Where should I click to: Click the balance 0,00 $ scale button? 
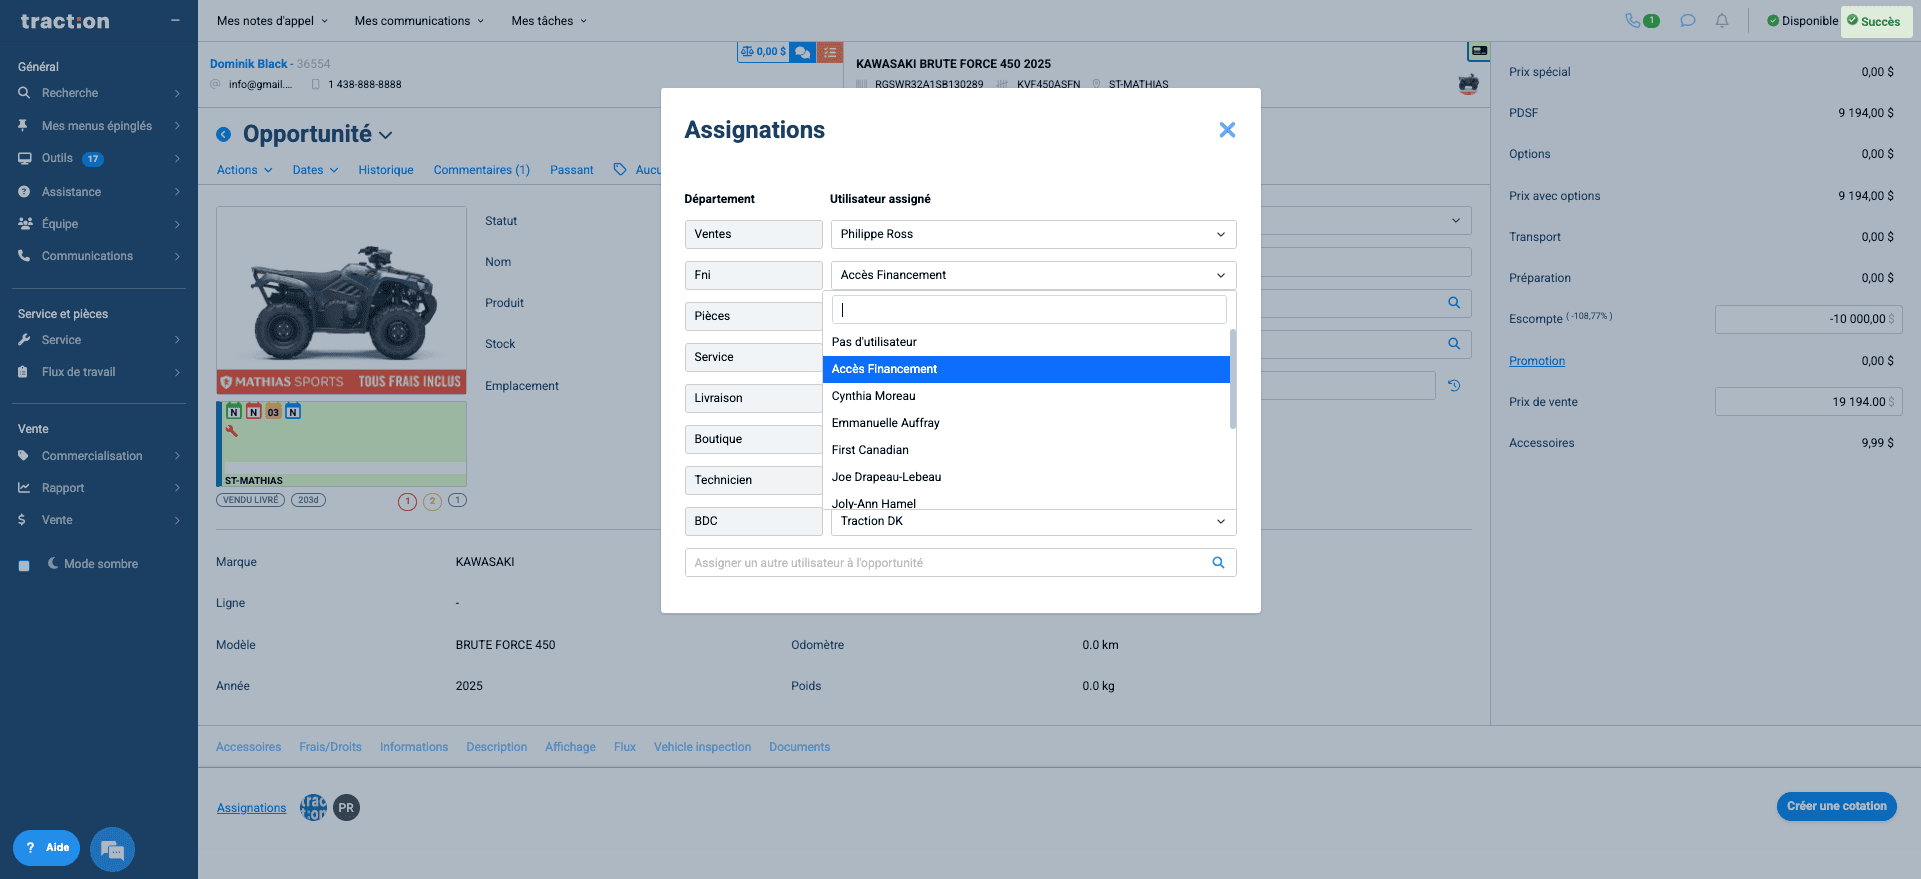pos(764,51)
